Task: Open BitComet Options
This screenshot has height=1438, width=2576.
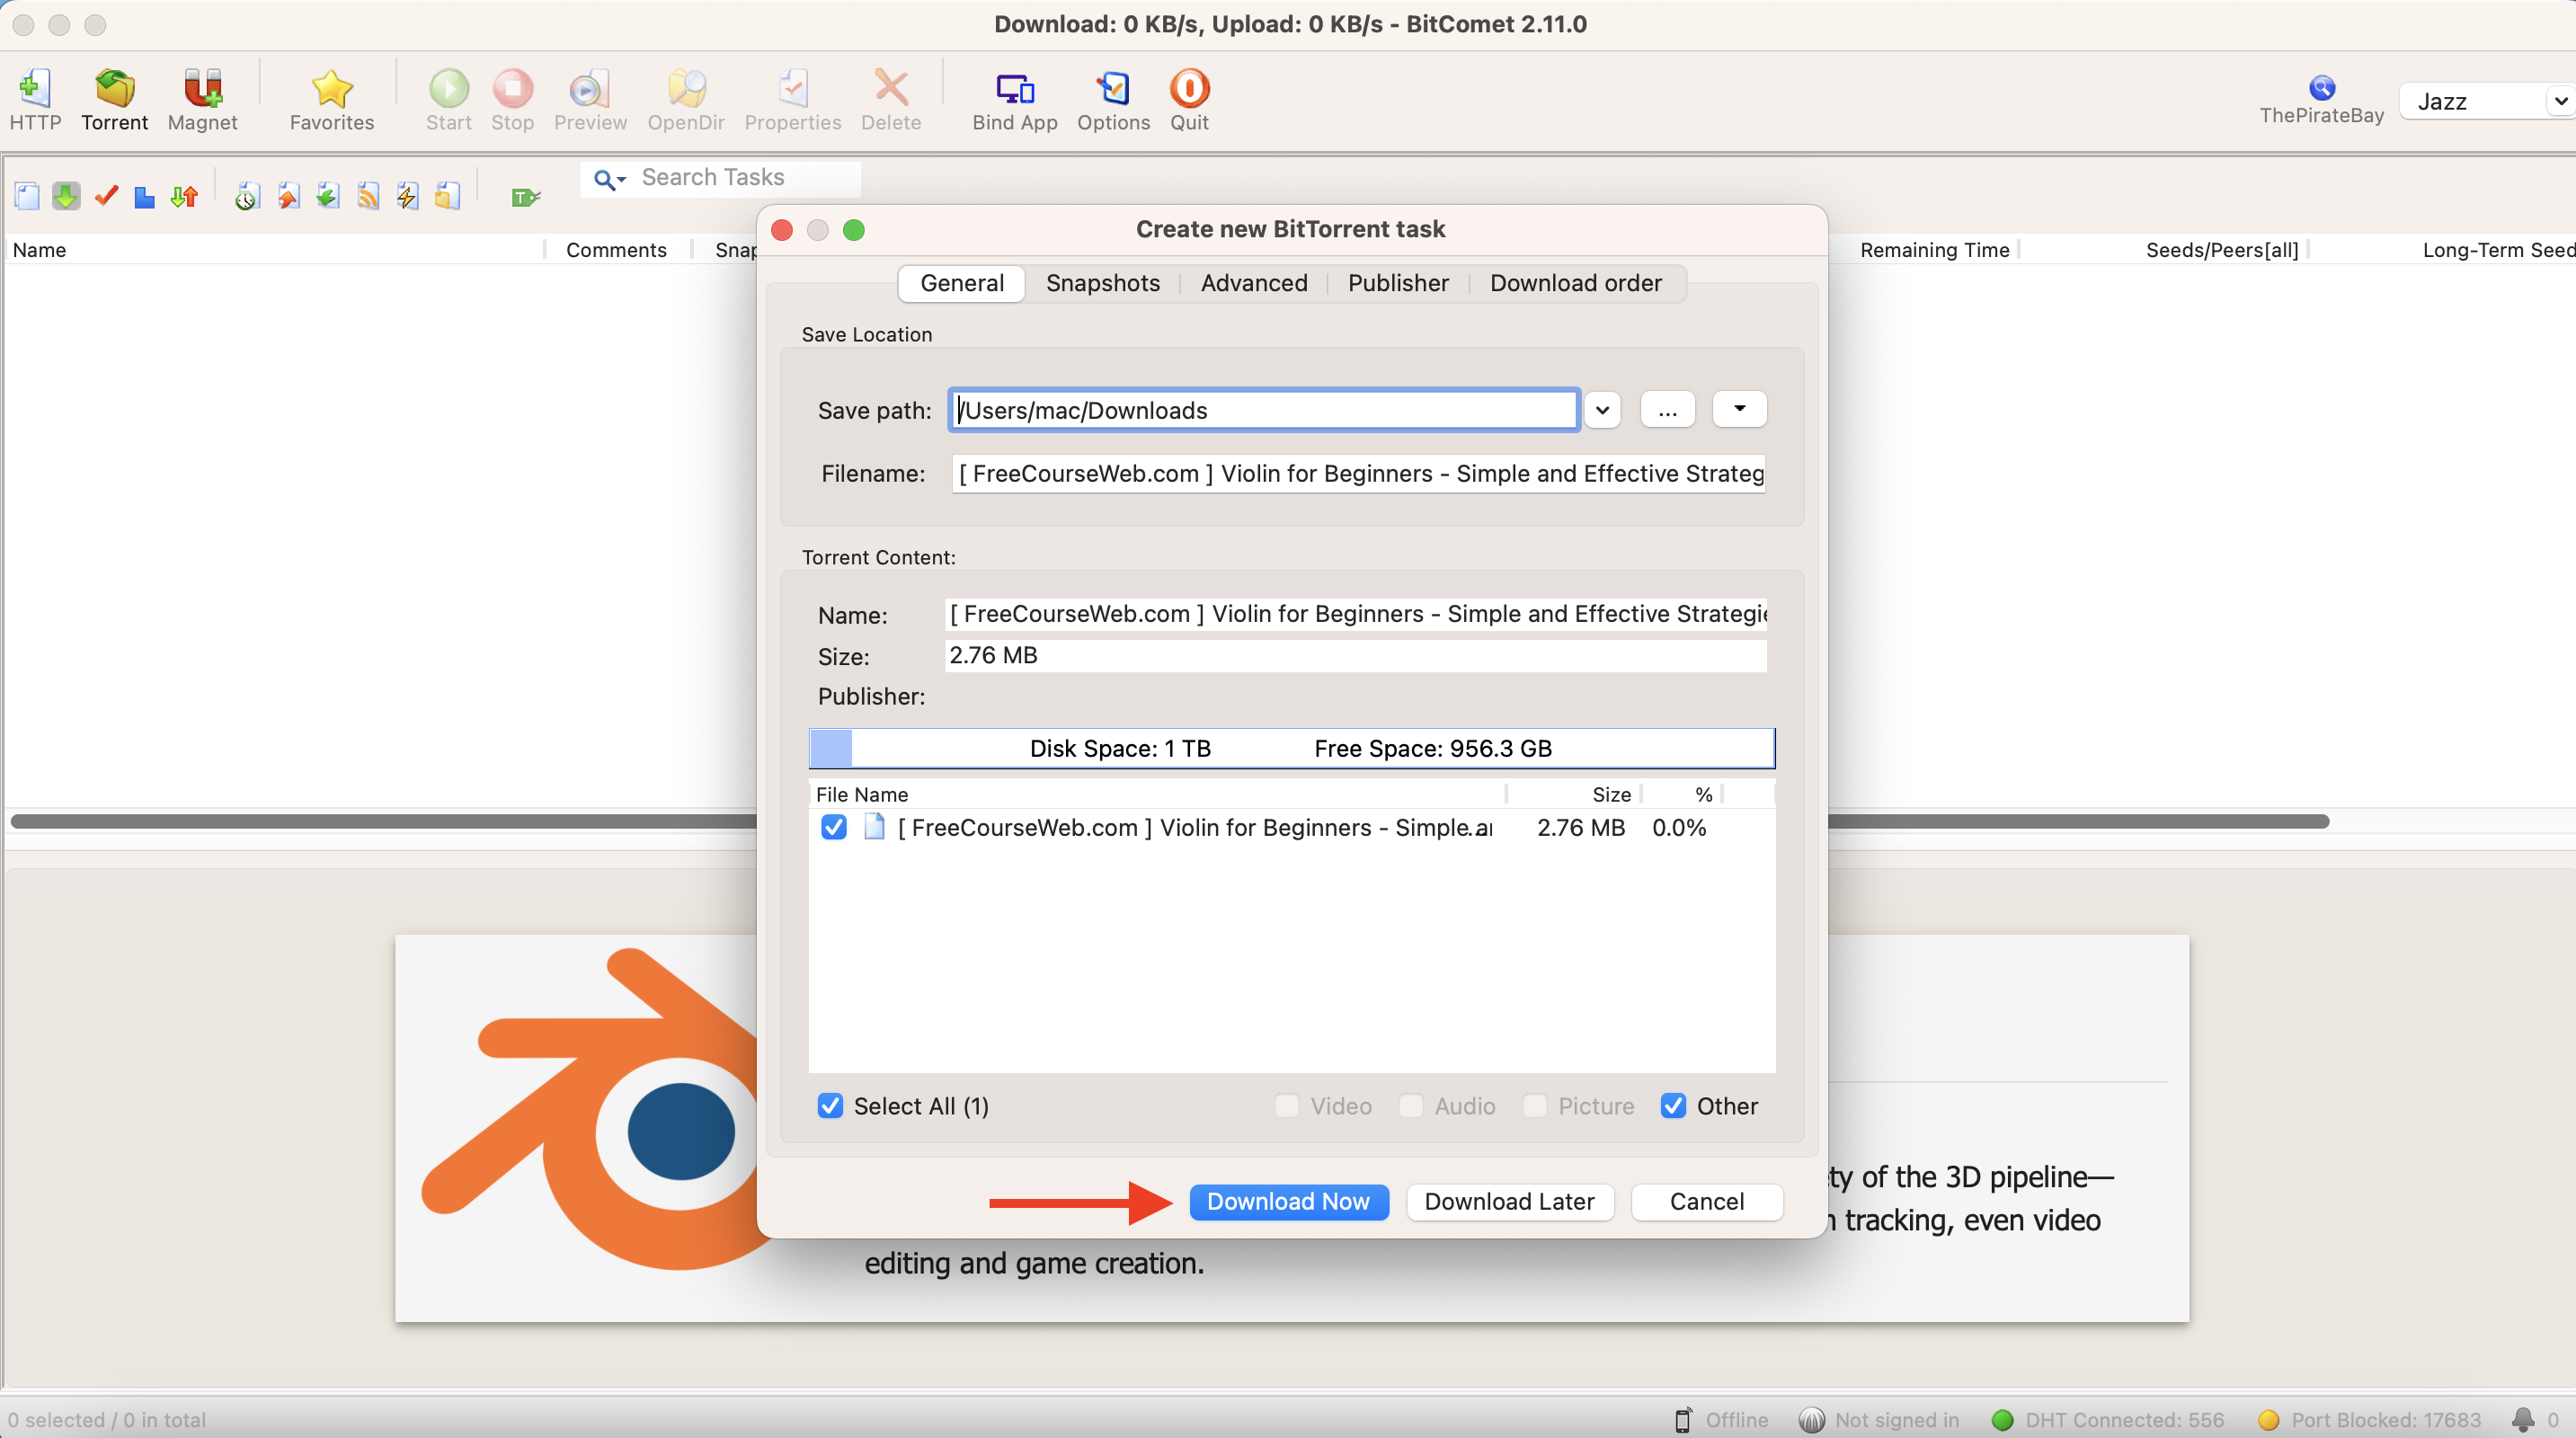Action: point(1113,100)
